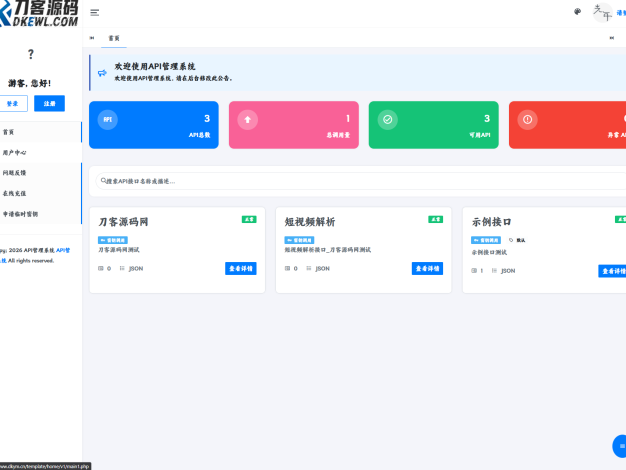The image size is (626, 470).
Task: Click the tab-bar left scroll arrow icon
Action: pos(92,38)
